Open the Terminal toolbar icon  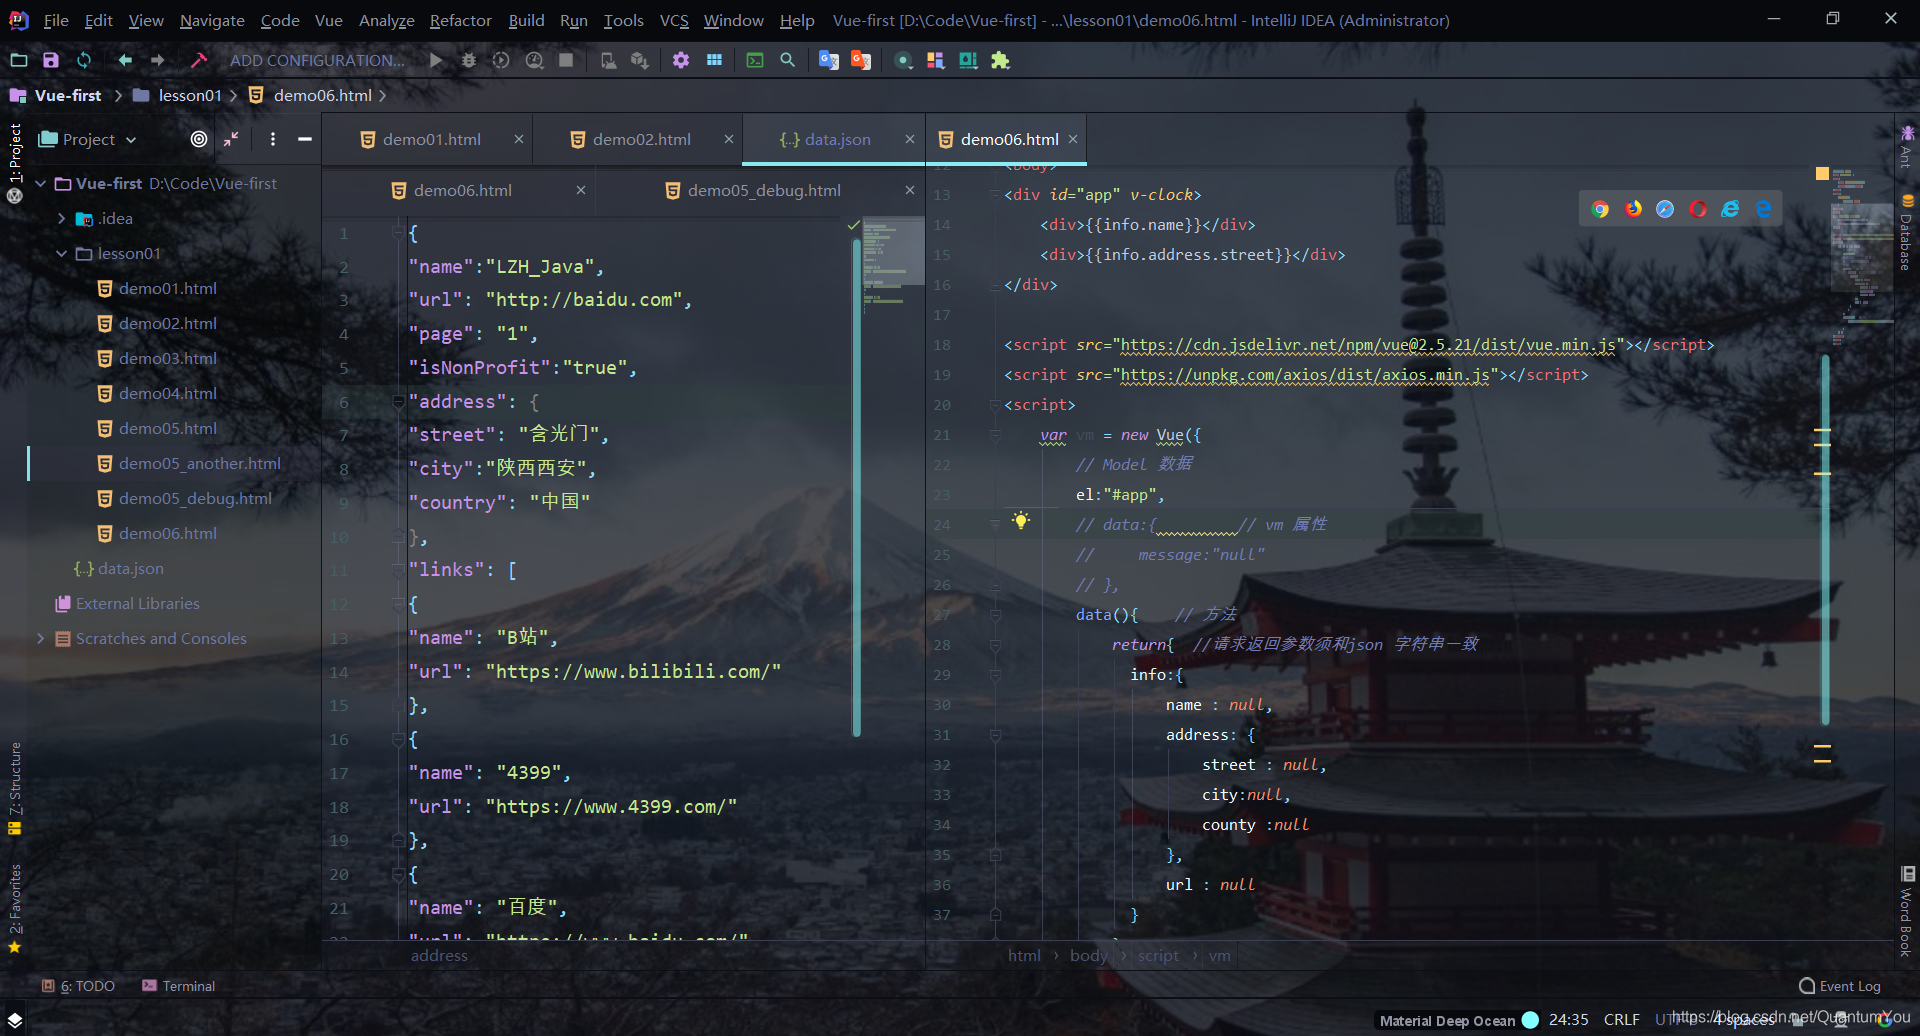pyautogui.click(x=755, y=60)
